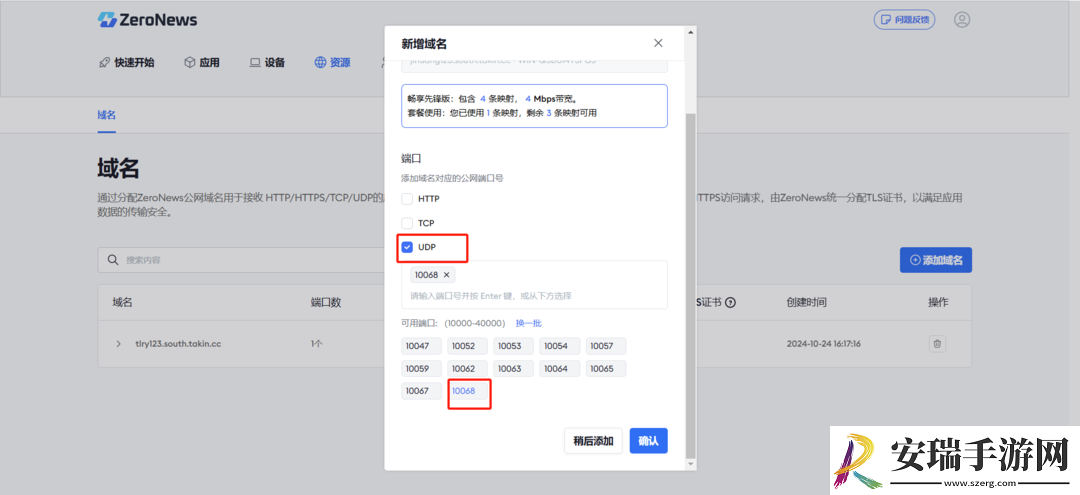Click the 域名 column header
The image size is (1080, 495).
(x=123, y=302)
